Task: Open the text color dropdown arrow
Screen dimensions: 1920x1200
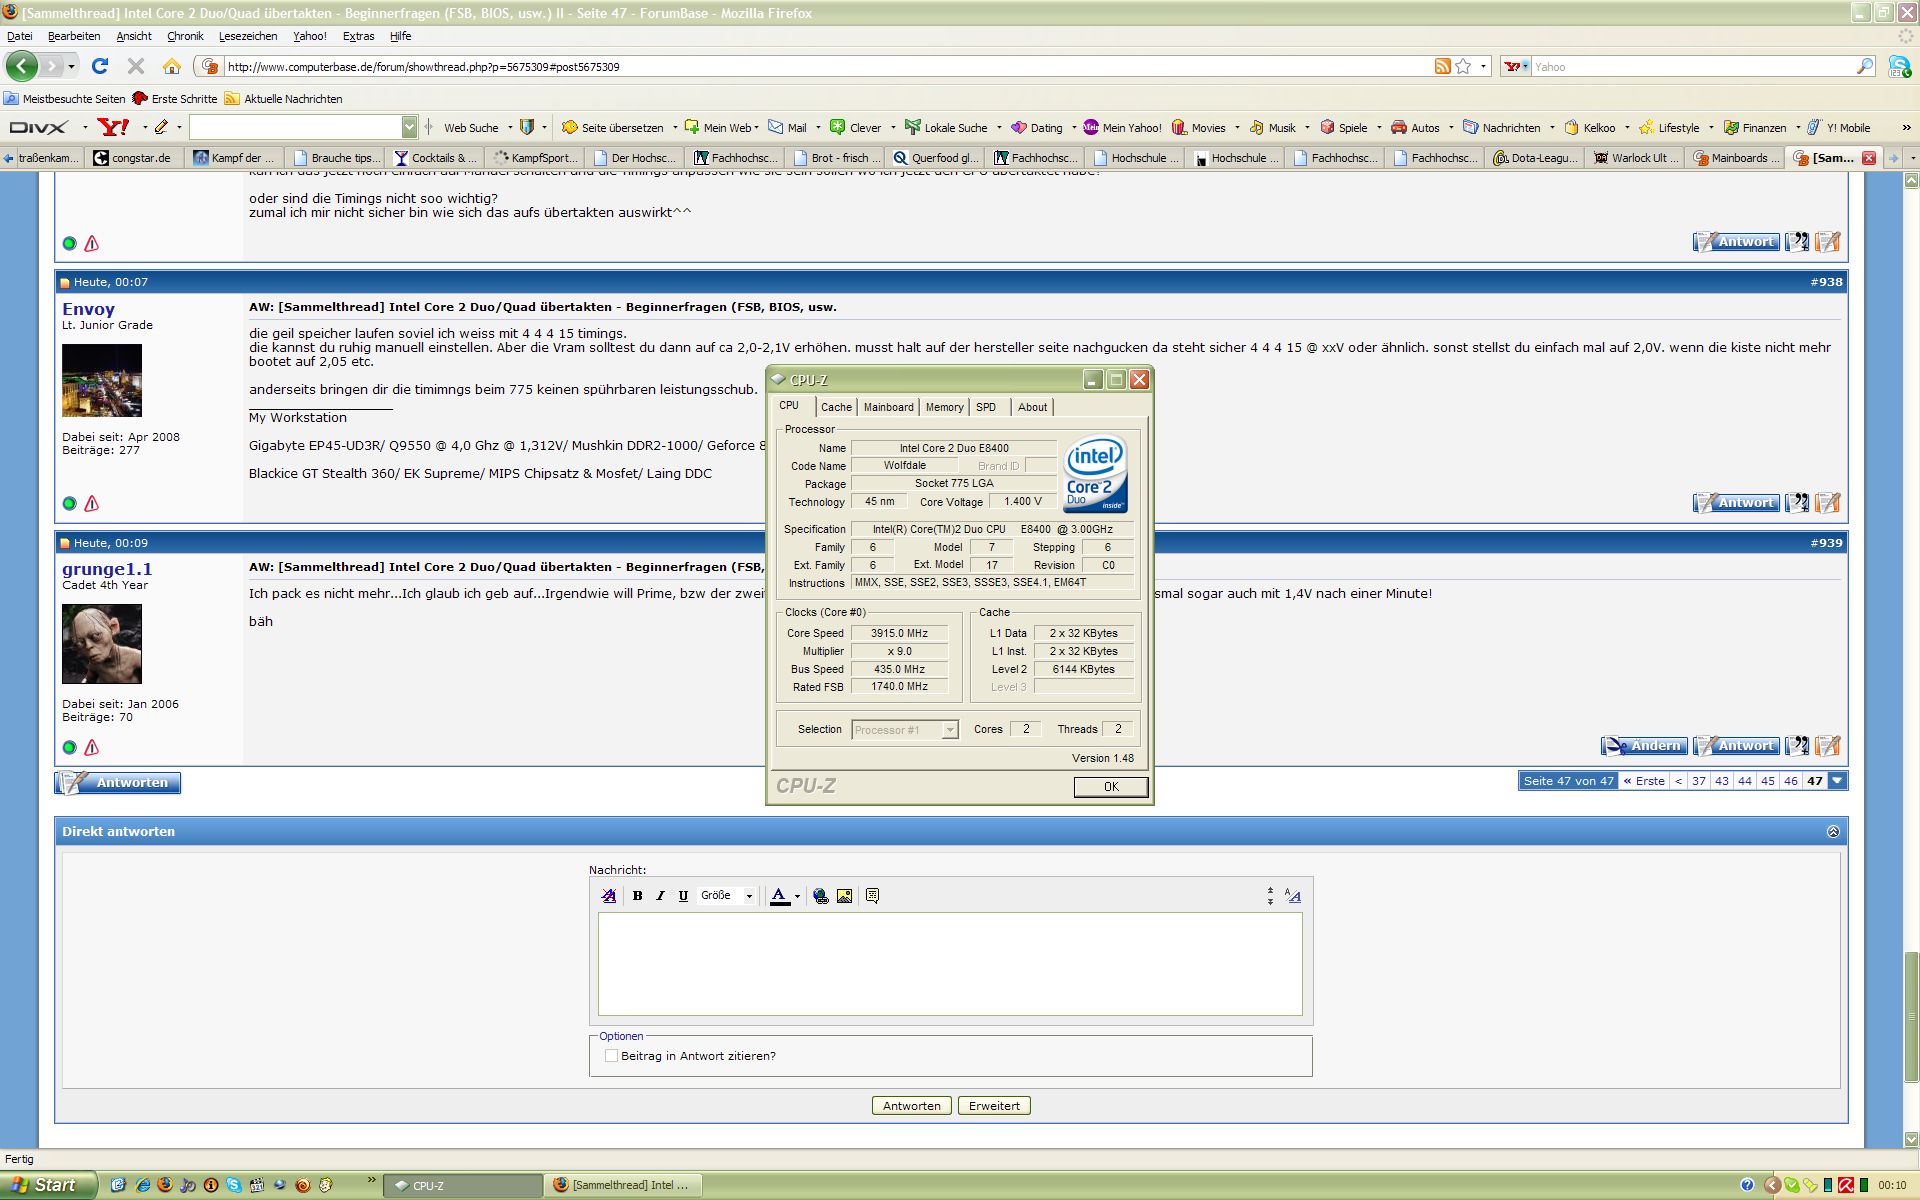Action: tap(797, 896)
